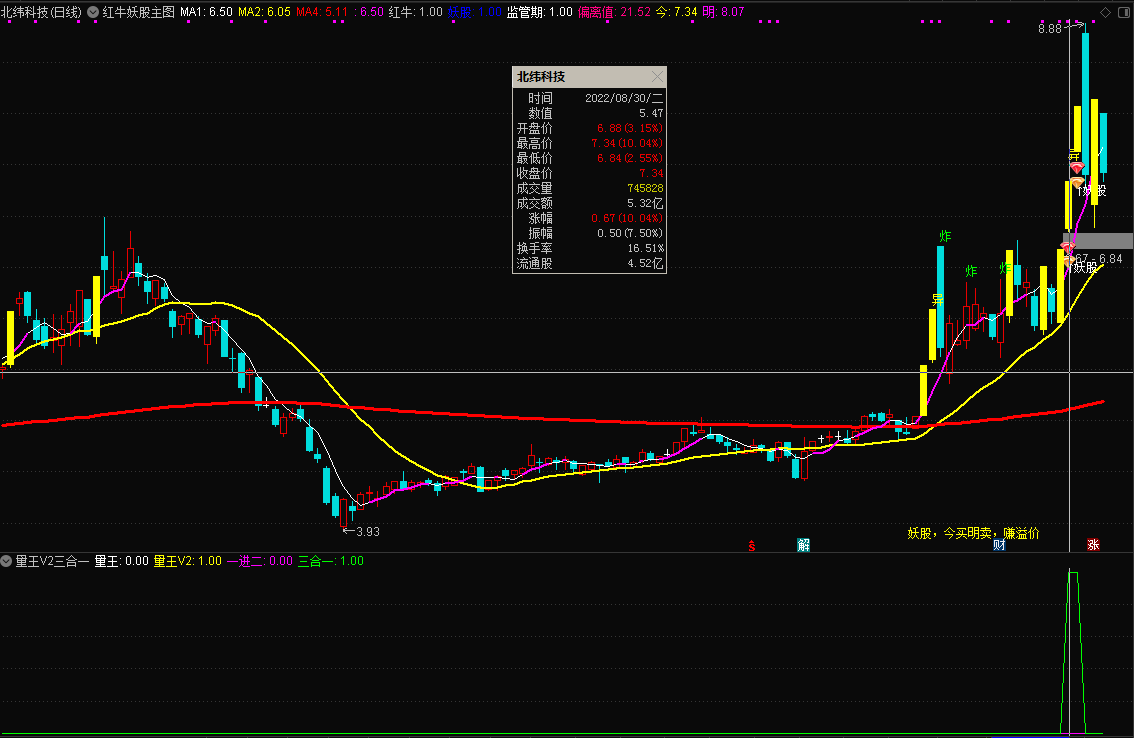Click the upper red diamond signal icon
The height and width of the screenshot is (738, 1134).
[1077, 169]
